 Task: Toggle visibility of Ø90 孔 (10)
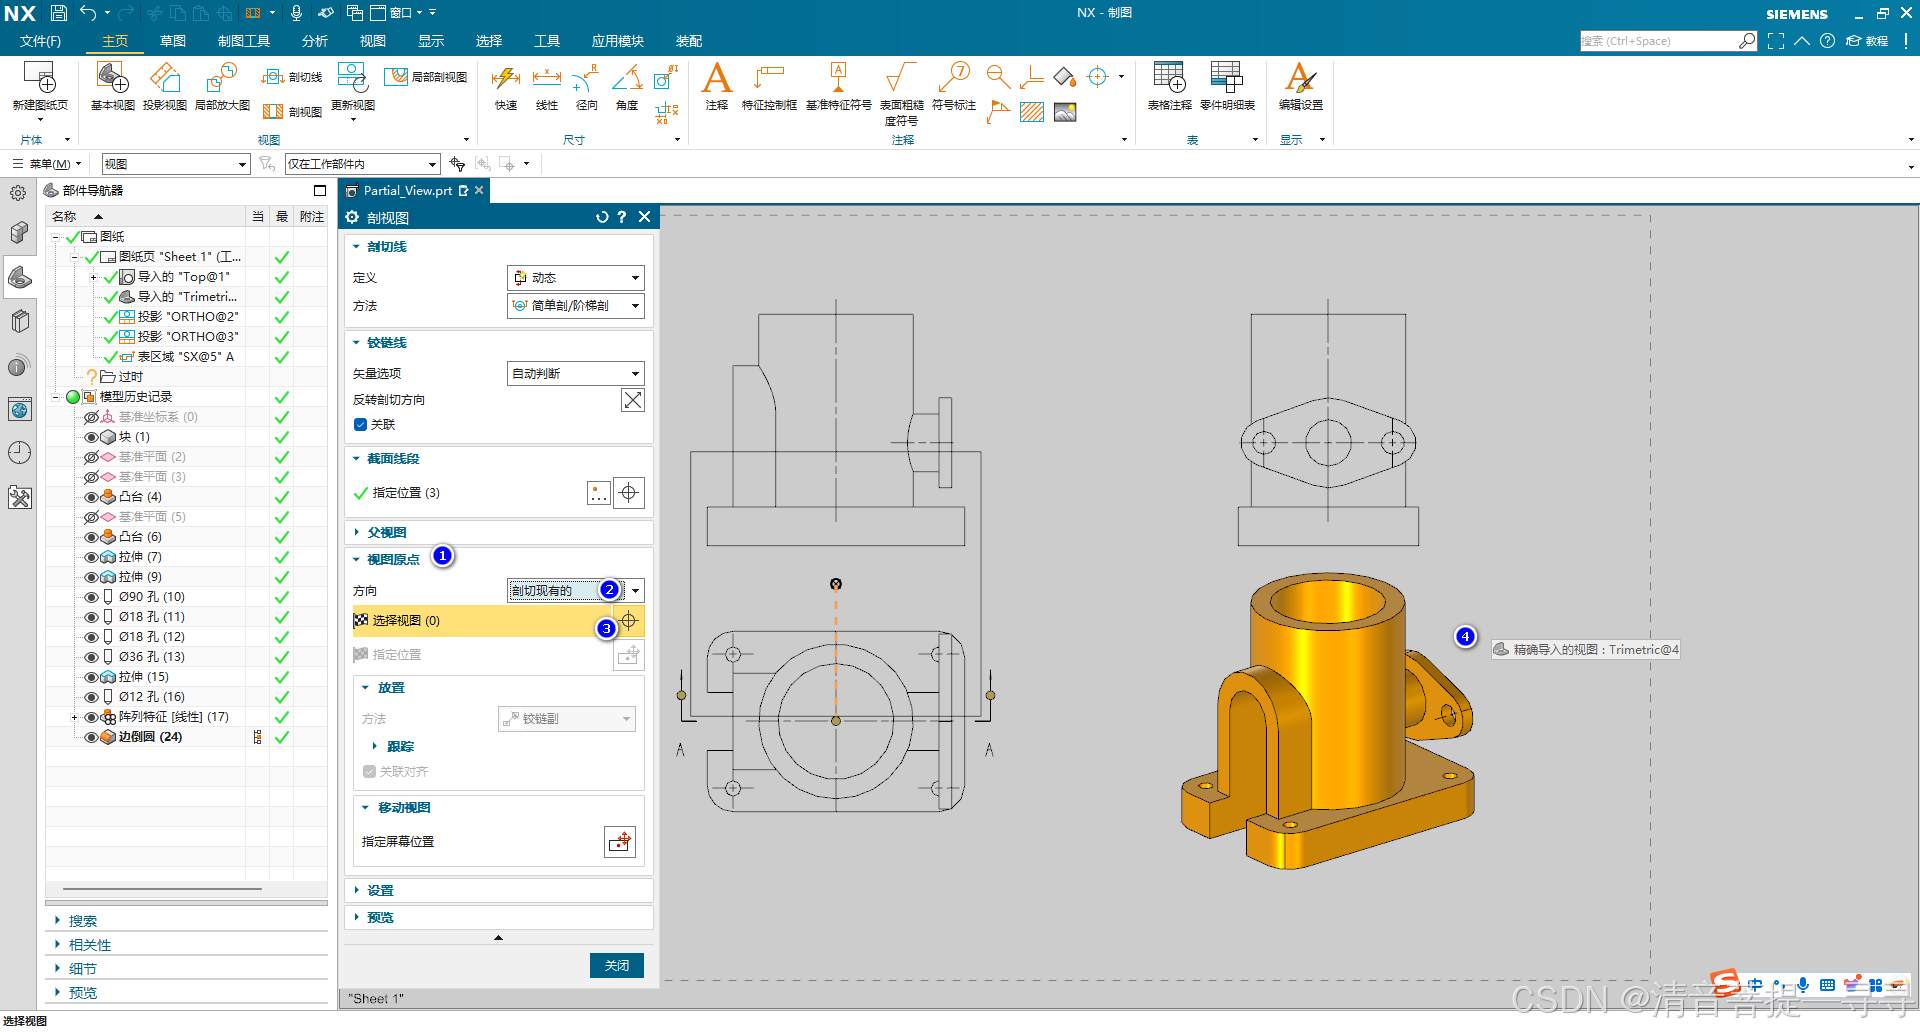pos(92,597)
